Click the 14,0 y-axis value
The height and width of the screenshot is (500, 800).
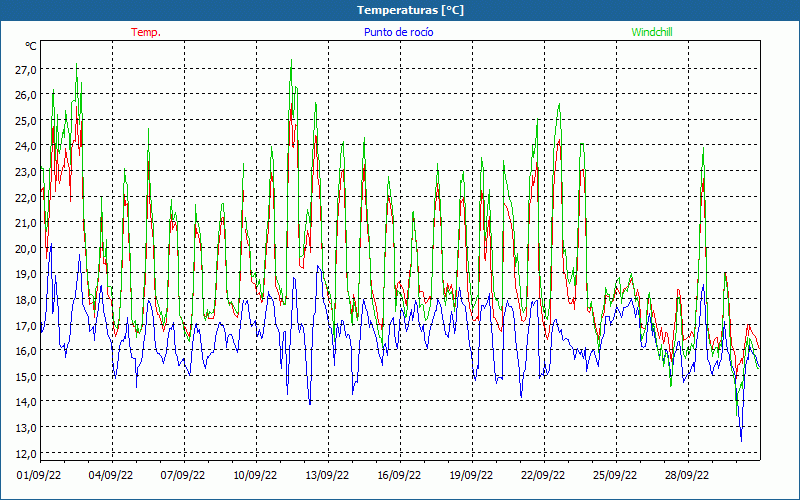point(25,402)
